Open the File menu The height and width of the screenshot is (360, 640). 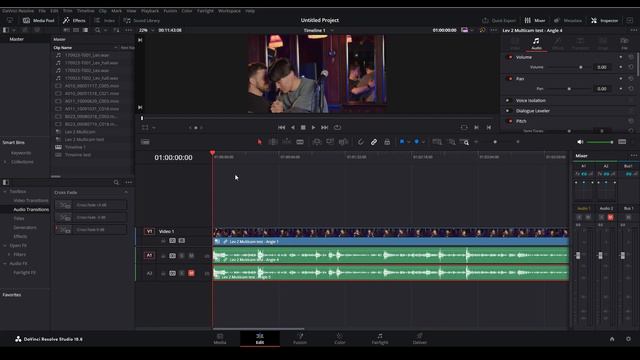[42, 11]
